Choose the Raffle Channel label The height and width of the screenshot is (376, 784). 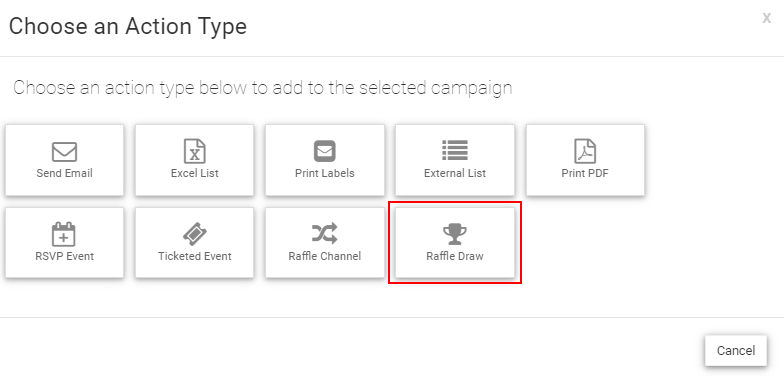point(324,256)
